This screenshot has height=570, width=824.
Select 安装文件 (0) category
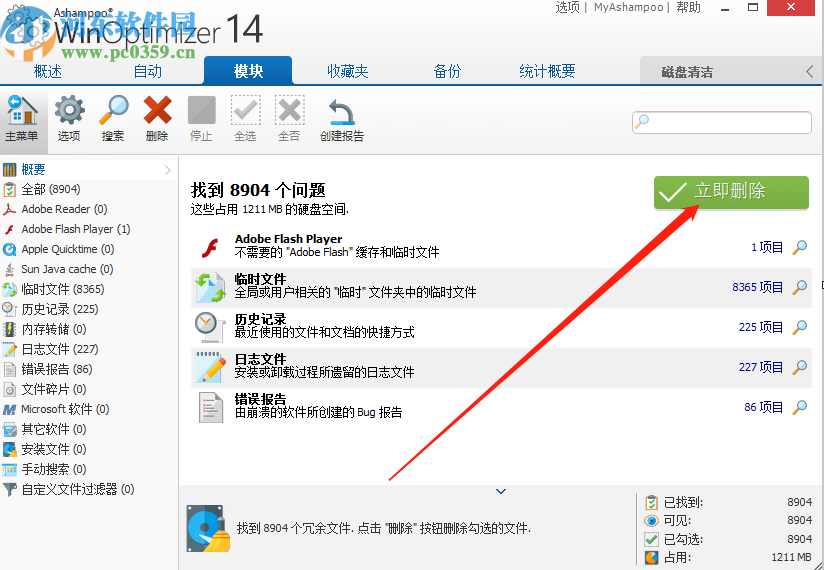click(87, 449)
